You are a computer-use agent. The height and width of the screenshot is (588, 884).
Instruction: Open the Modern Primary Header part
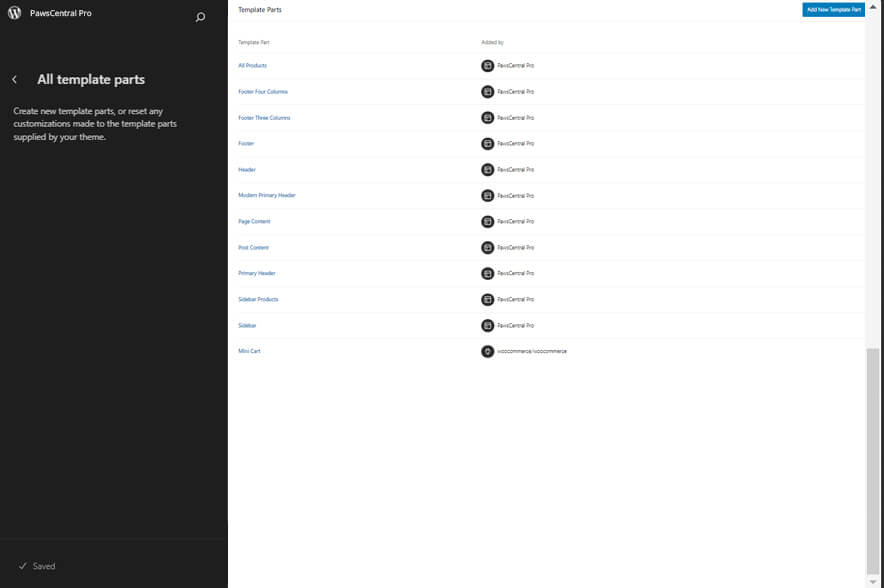coord(266,196)
